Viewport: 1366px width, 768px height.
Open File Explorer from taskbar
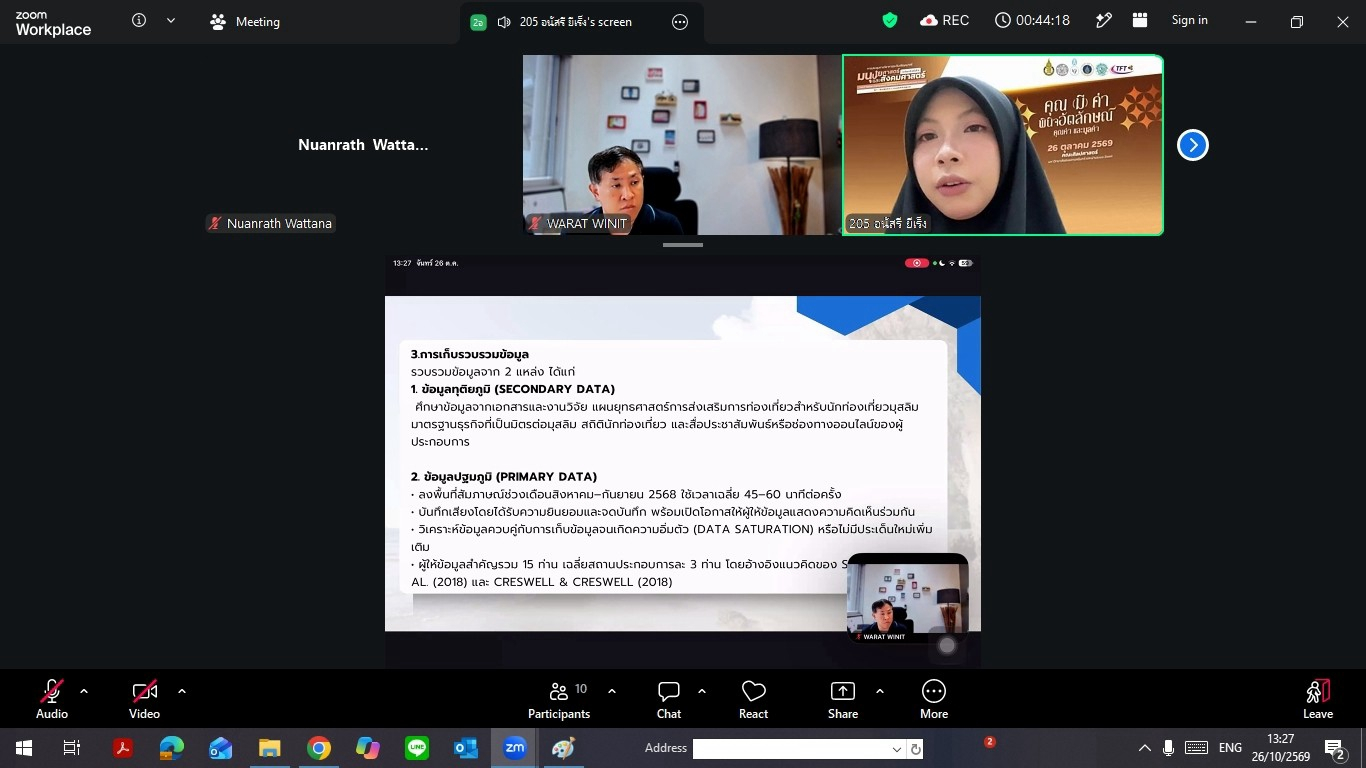[270, 748]
